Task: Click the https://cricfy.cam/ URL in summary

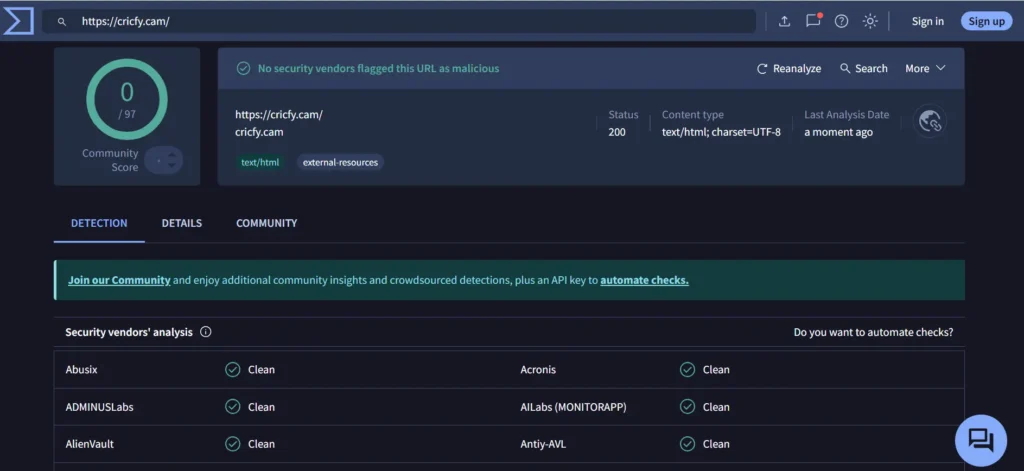Action: [279, 115]
